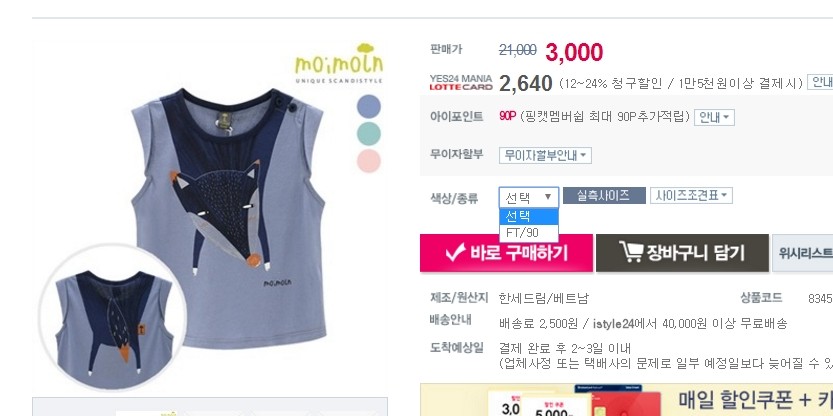Select the blue color swatch
This screenshot has width=833, height=416.
(369, 106)
